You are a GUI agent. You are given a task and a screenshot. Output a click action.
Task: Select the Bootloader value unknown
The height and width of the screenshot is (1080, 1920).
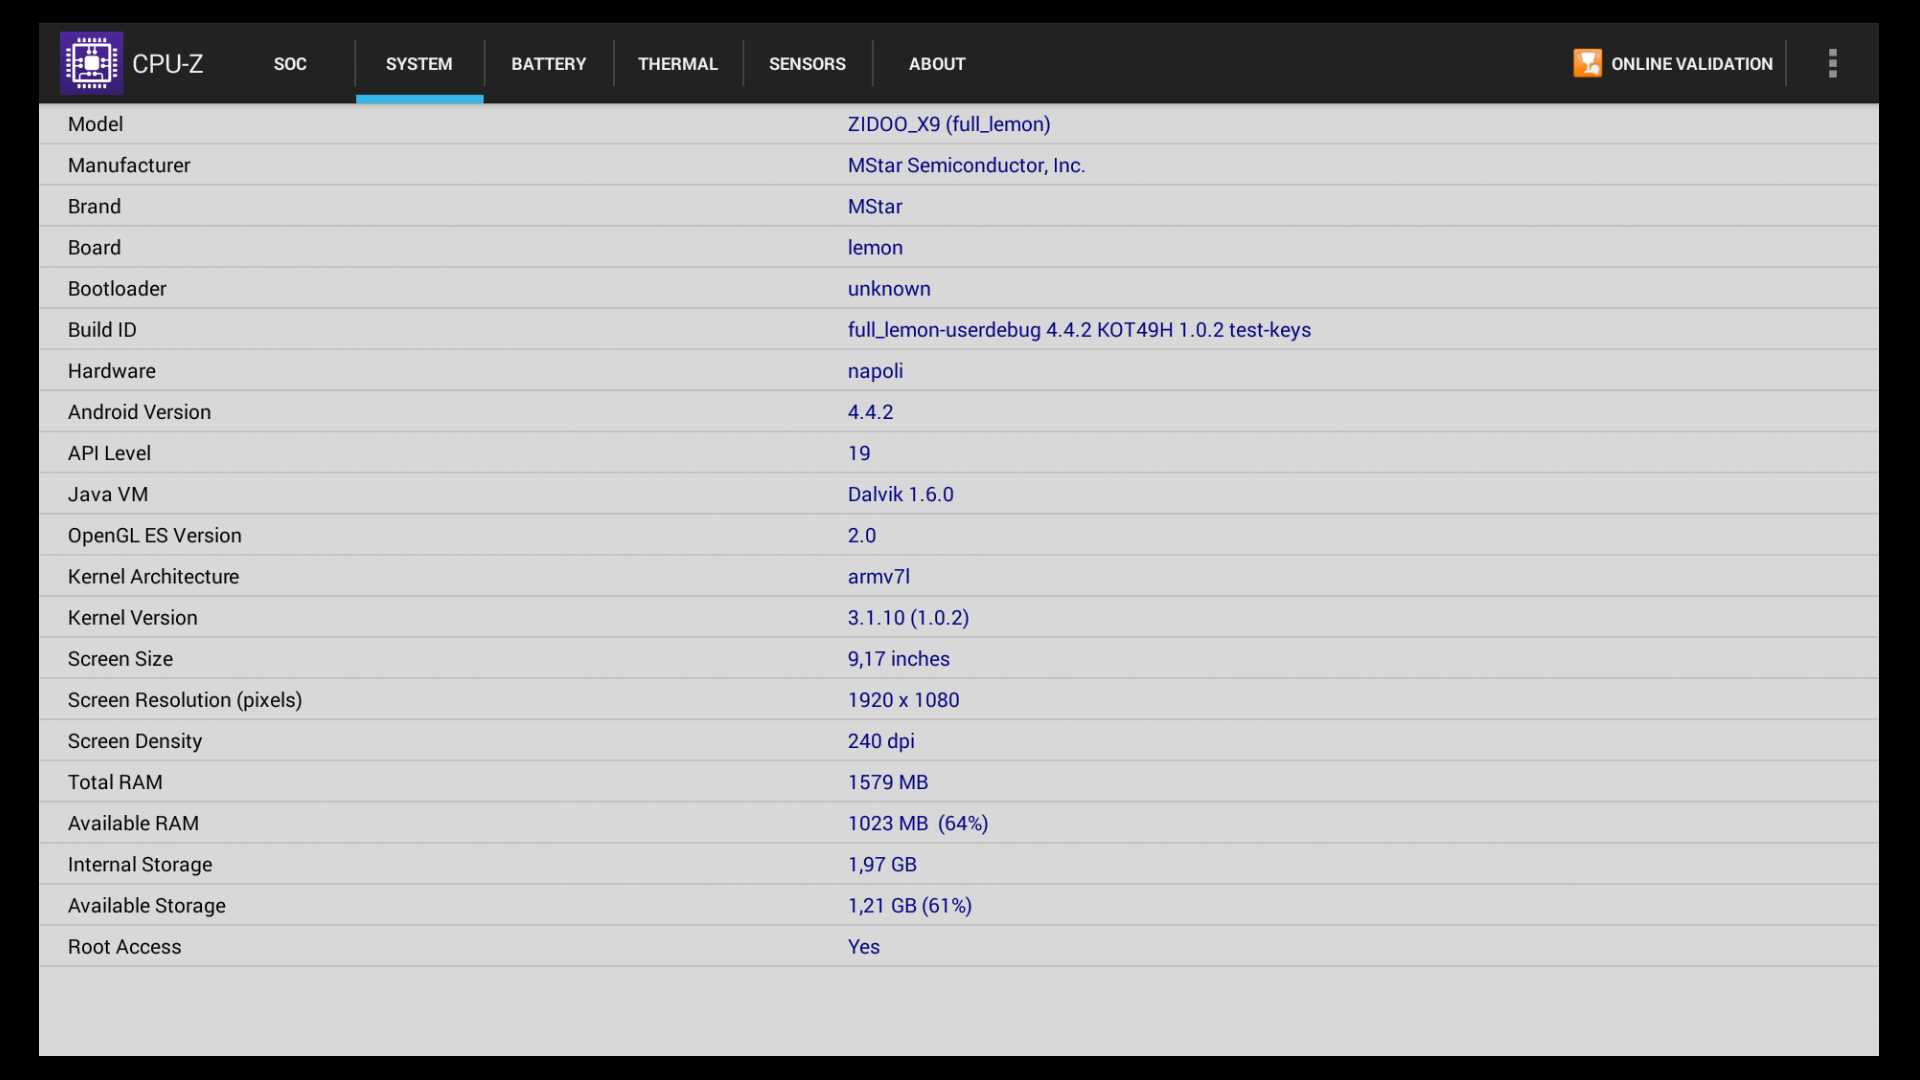[x=889, y=288]
